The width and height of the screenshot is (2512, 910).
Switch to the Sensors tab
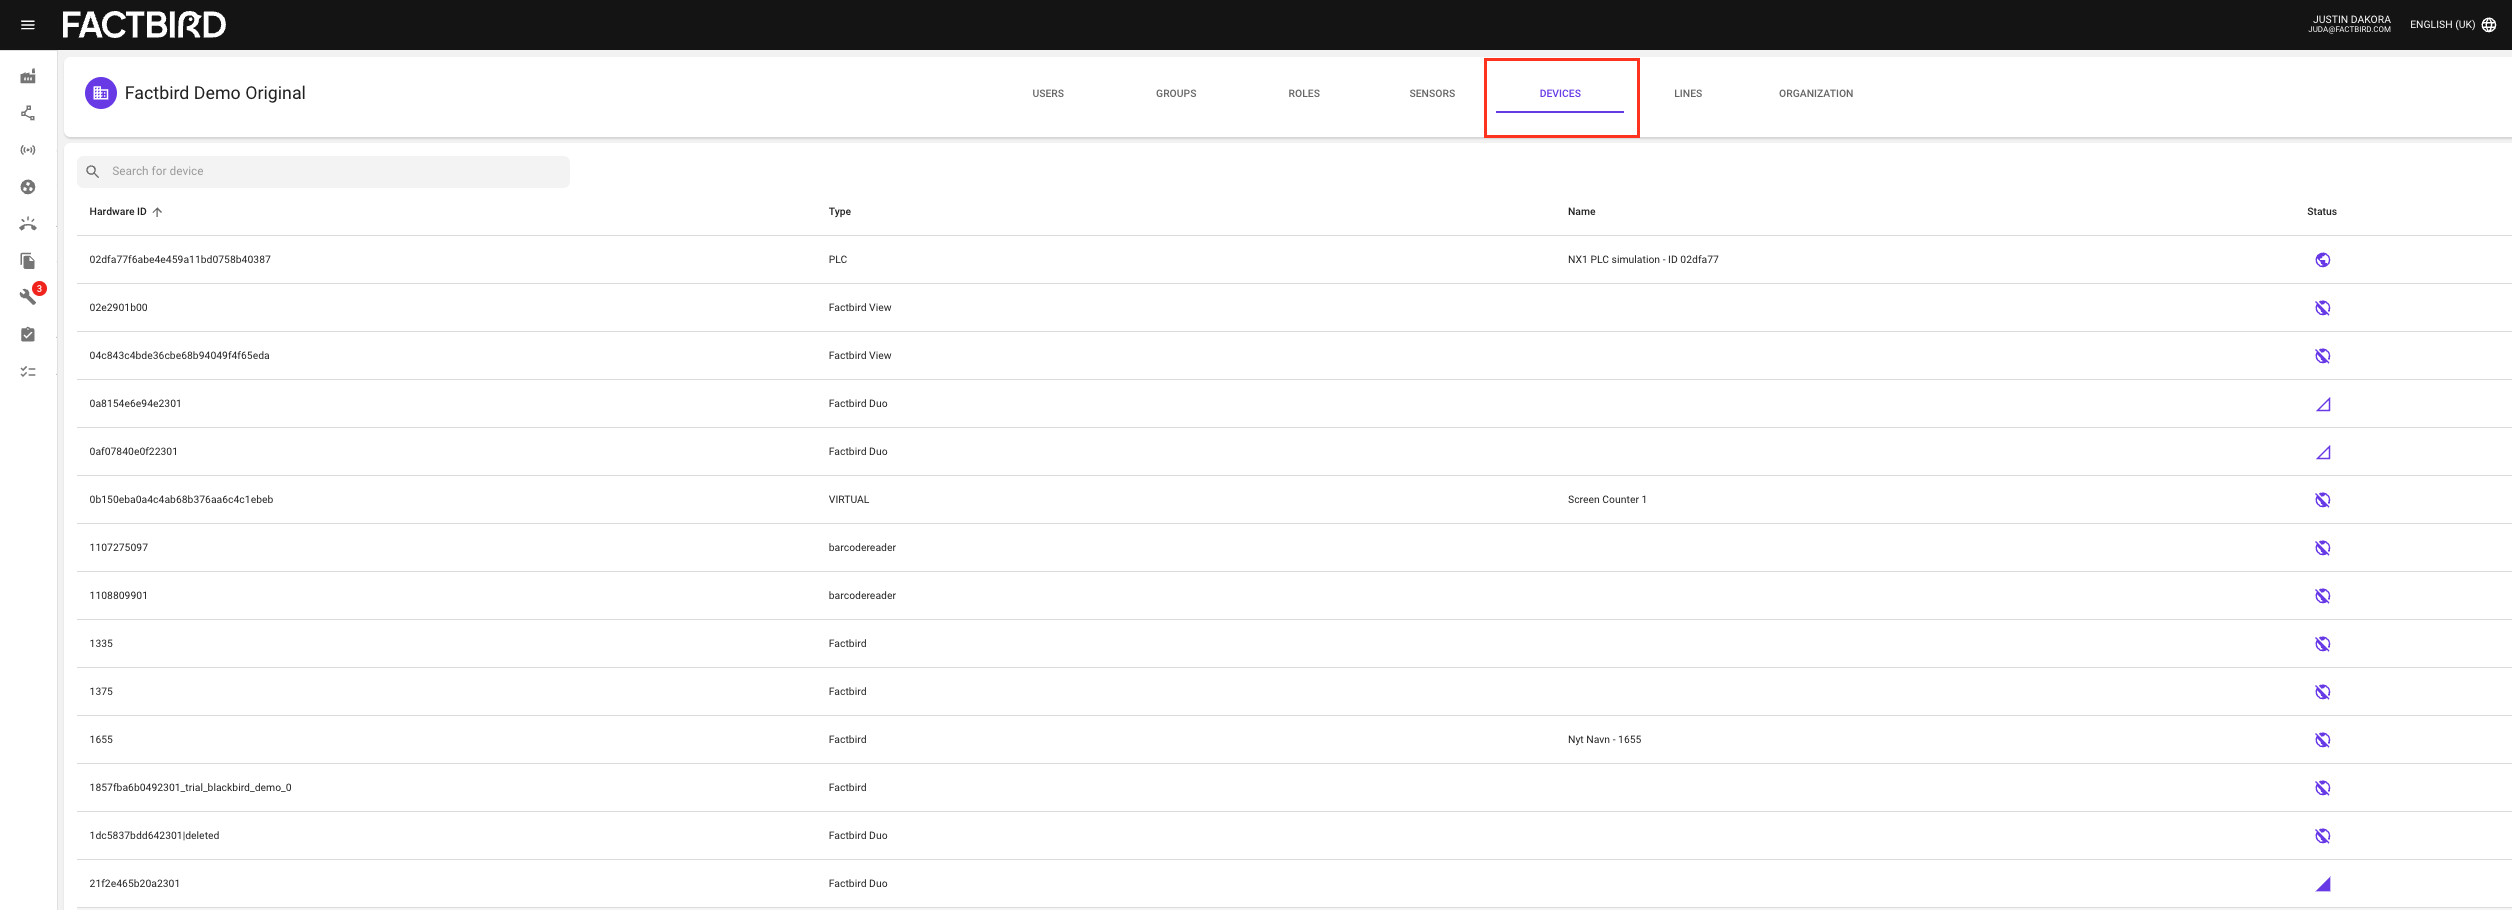(1432, 94)
